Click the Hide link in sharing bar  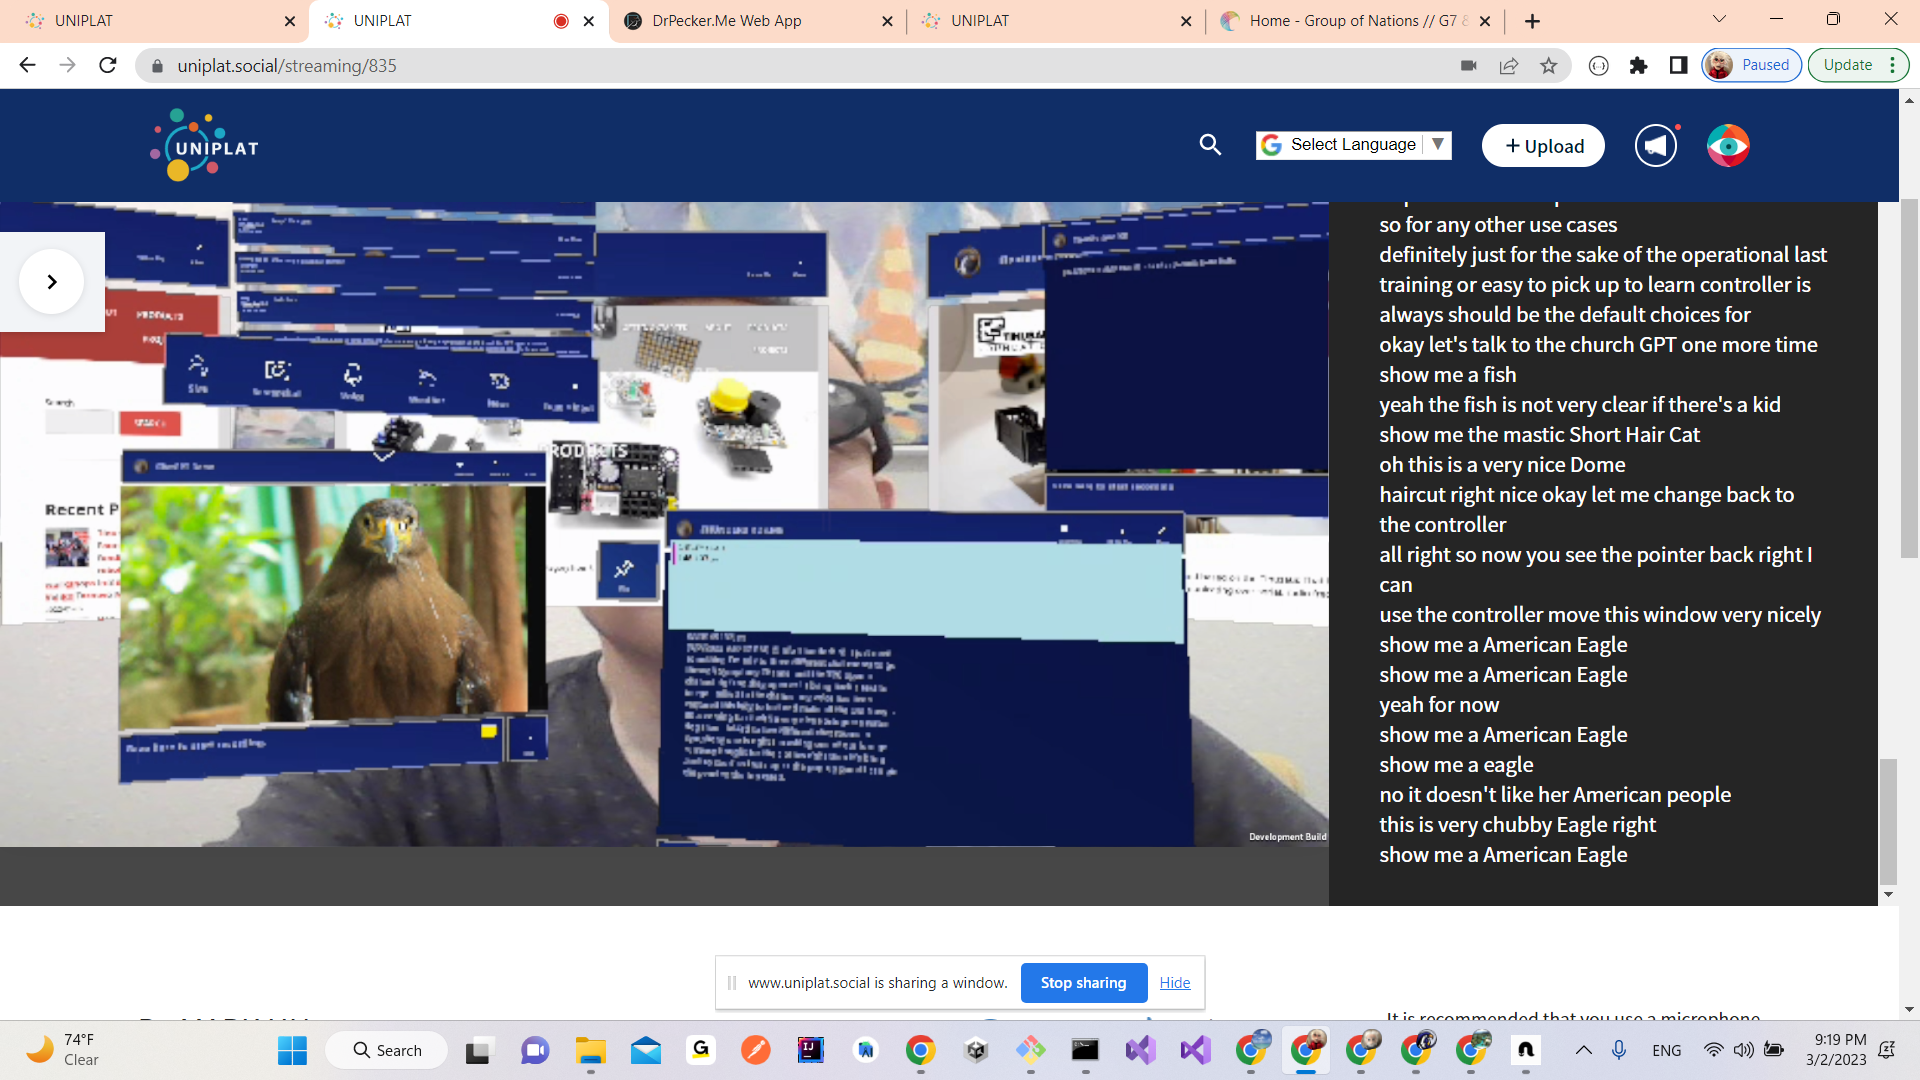1174,983
